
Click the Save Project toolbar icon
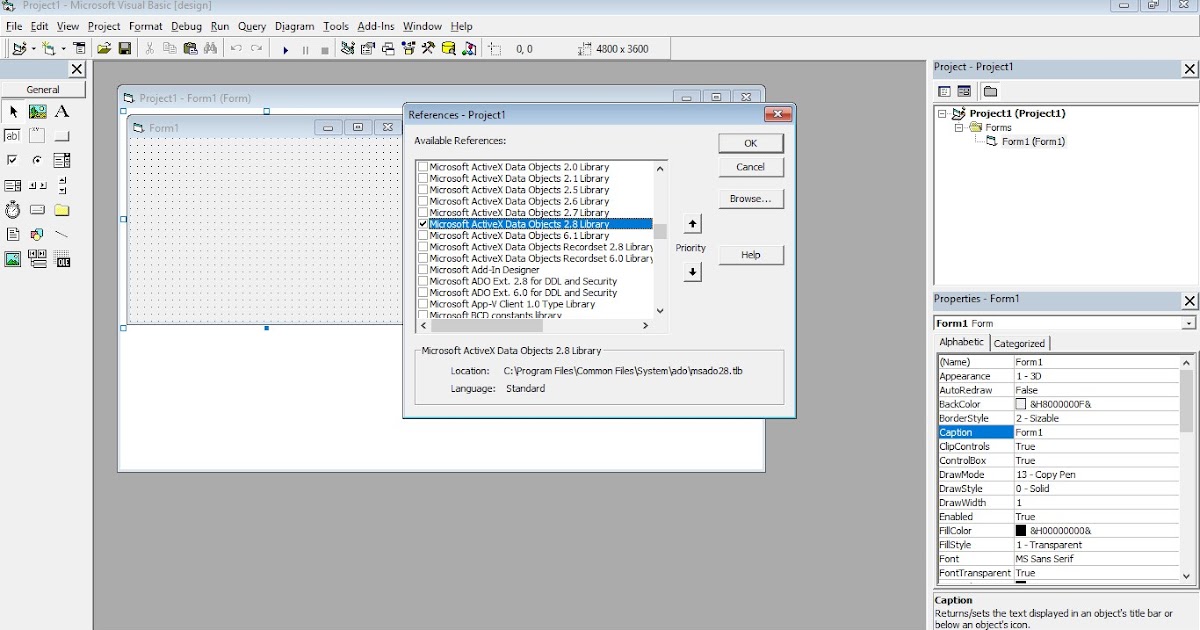click(124, 47)
